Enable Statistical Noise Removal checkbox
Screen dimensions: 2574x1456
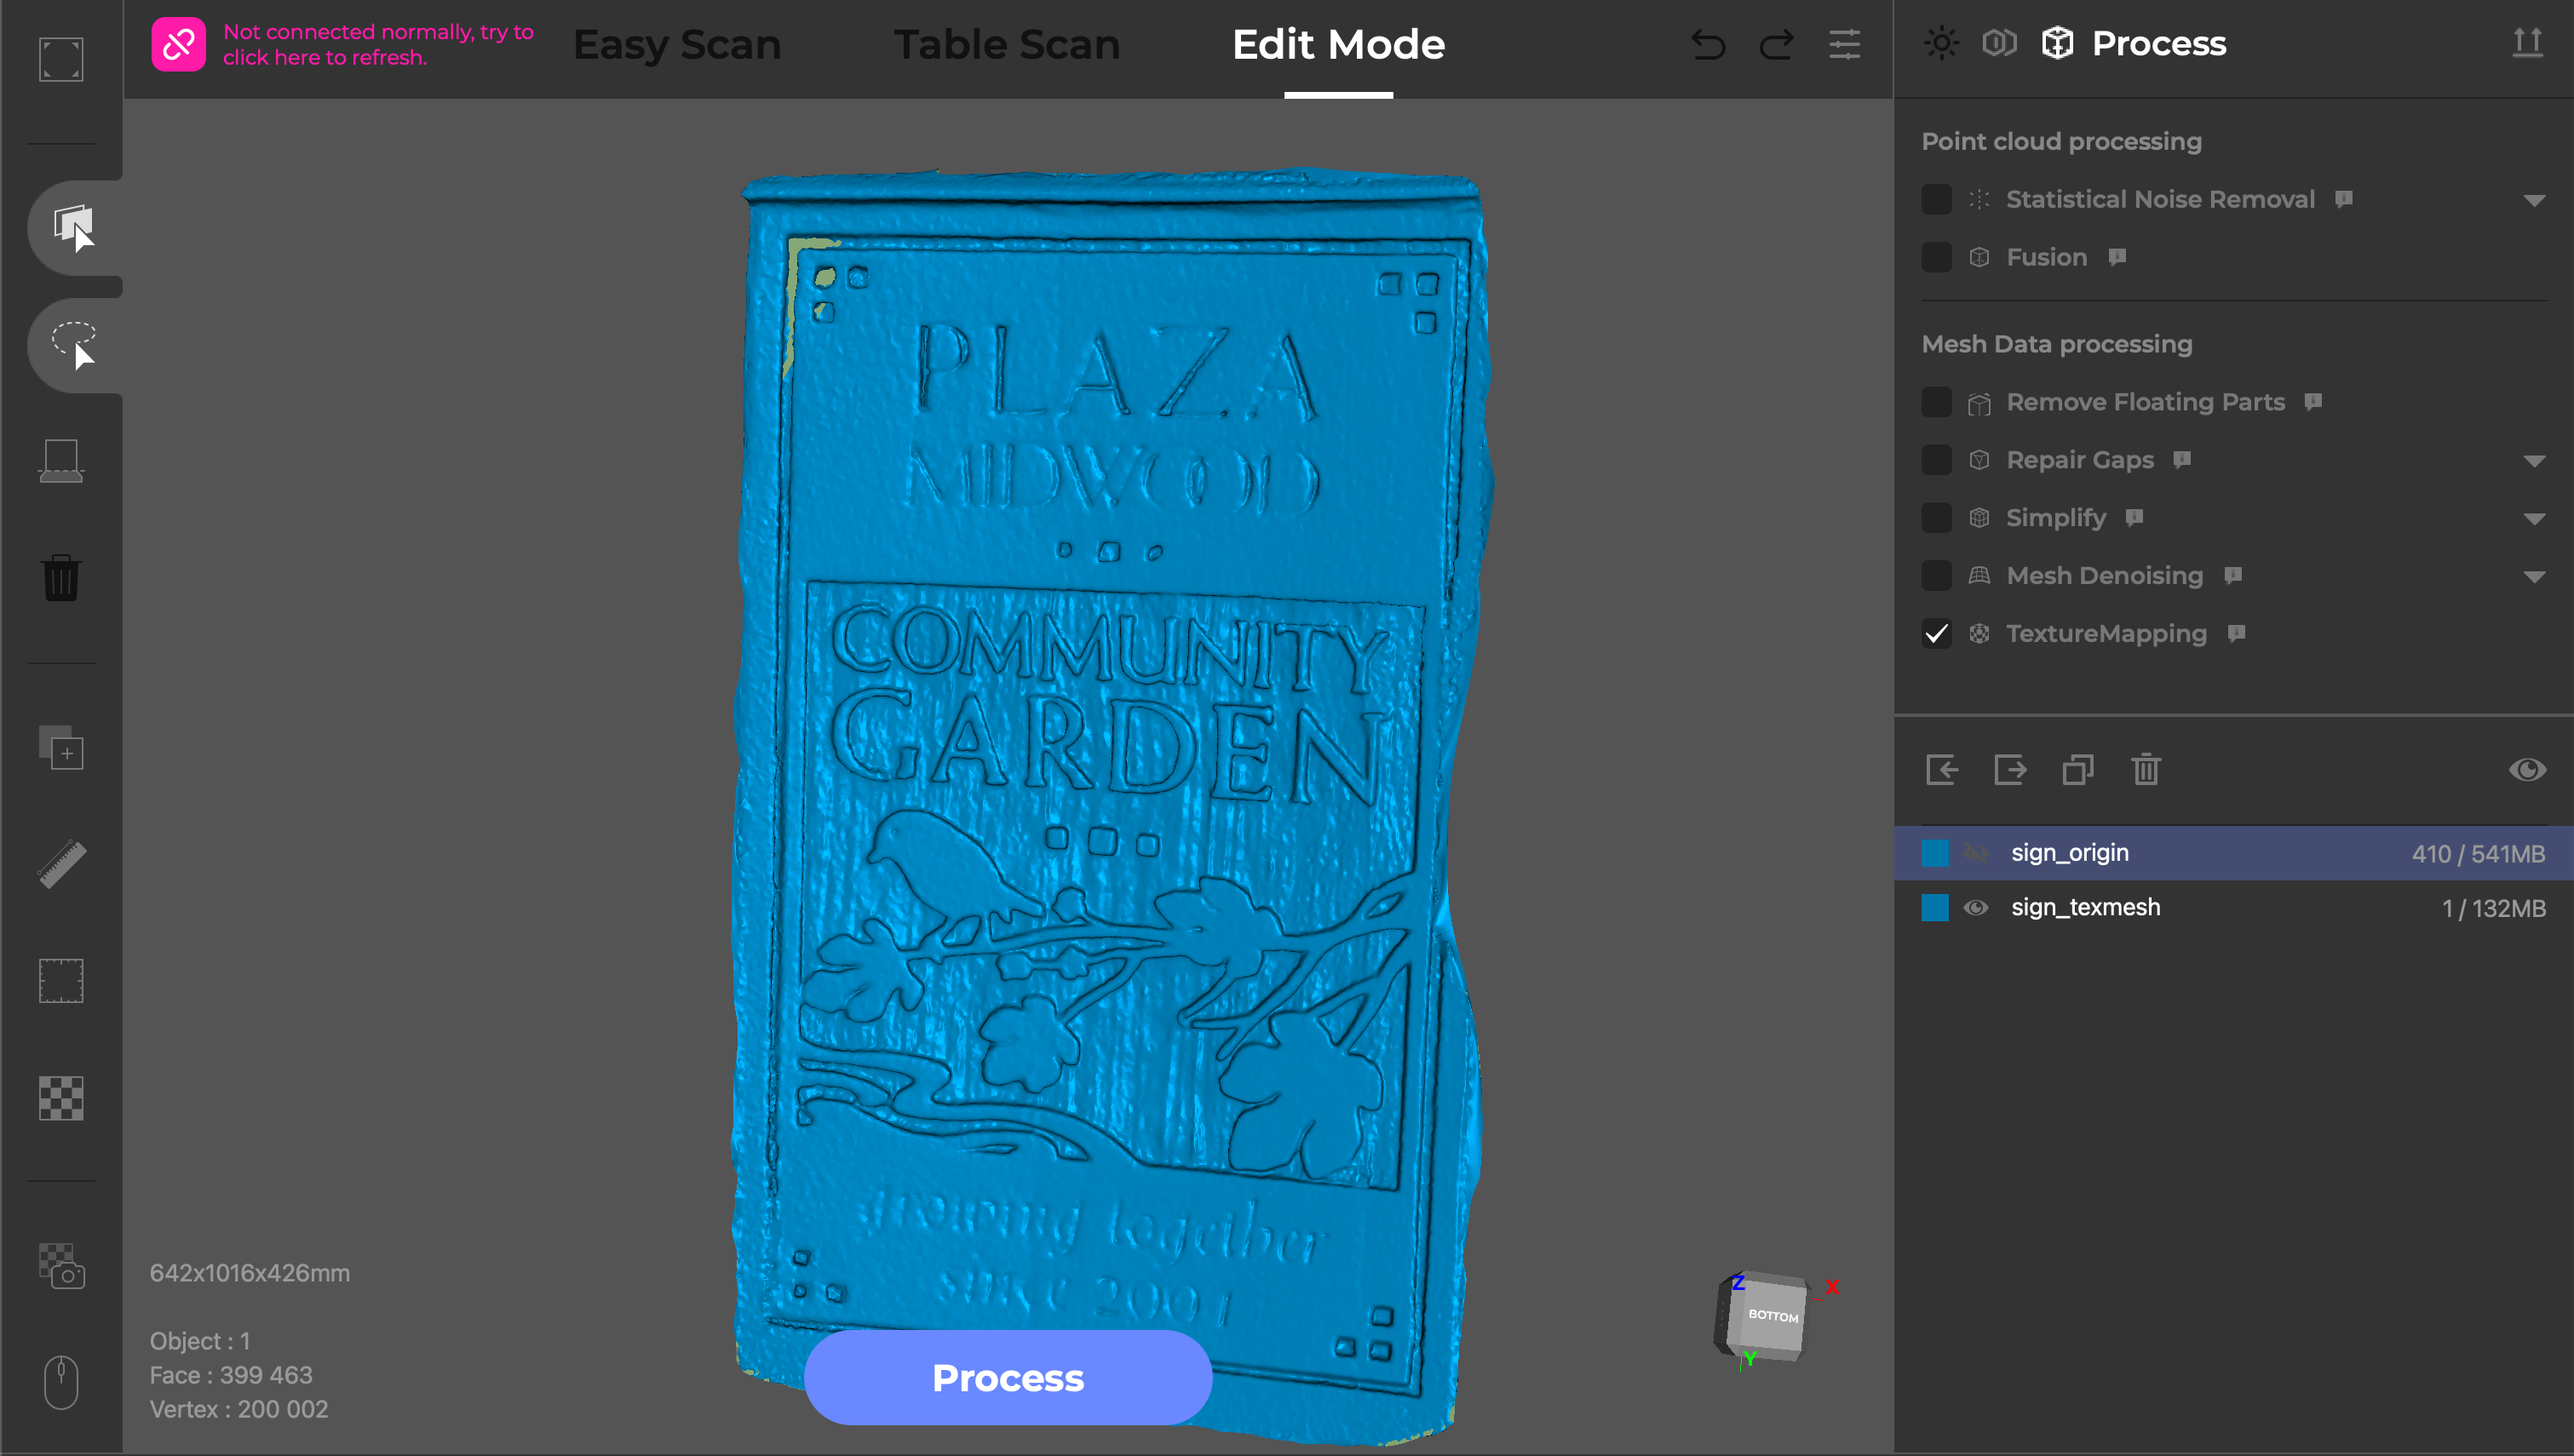1936,199
